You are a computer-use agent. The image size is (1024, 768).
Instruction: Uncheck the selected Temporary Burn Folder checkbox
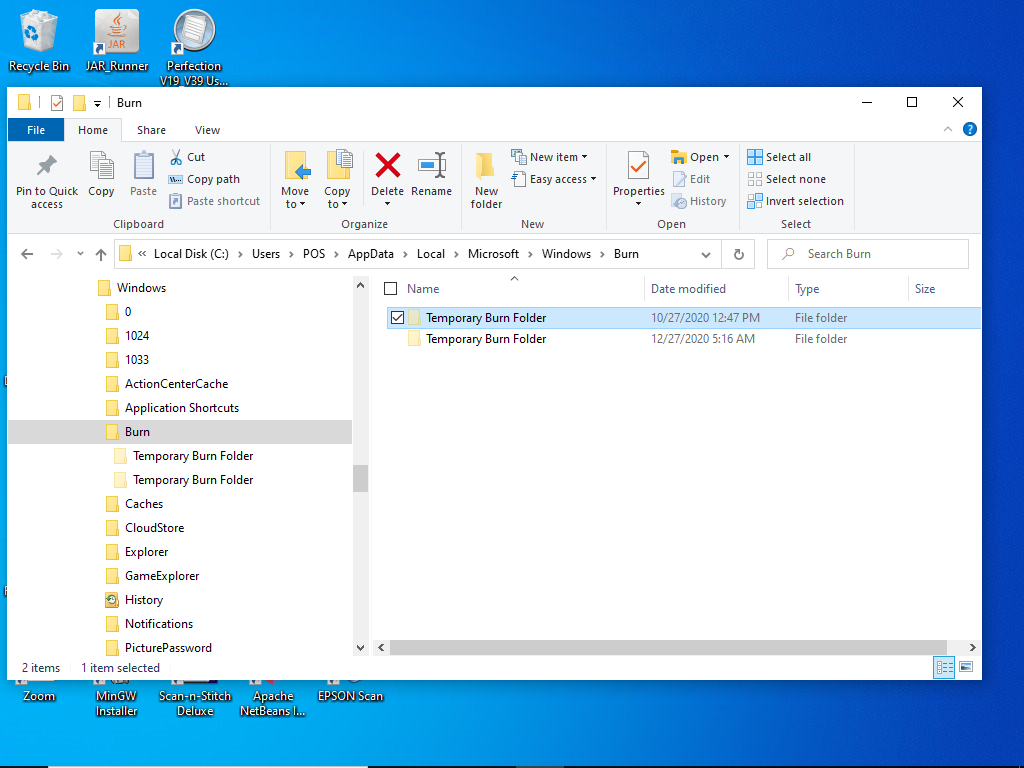click(397, 317)
